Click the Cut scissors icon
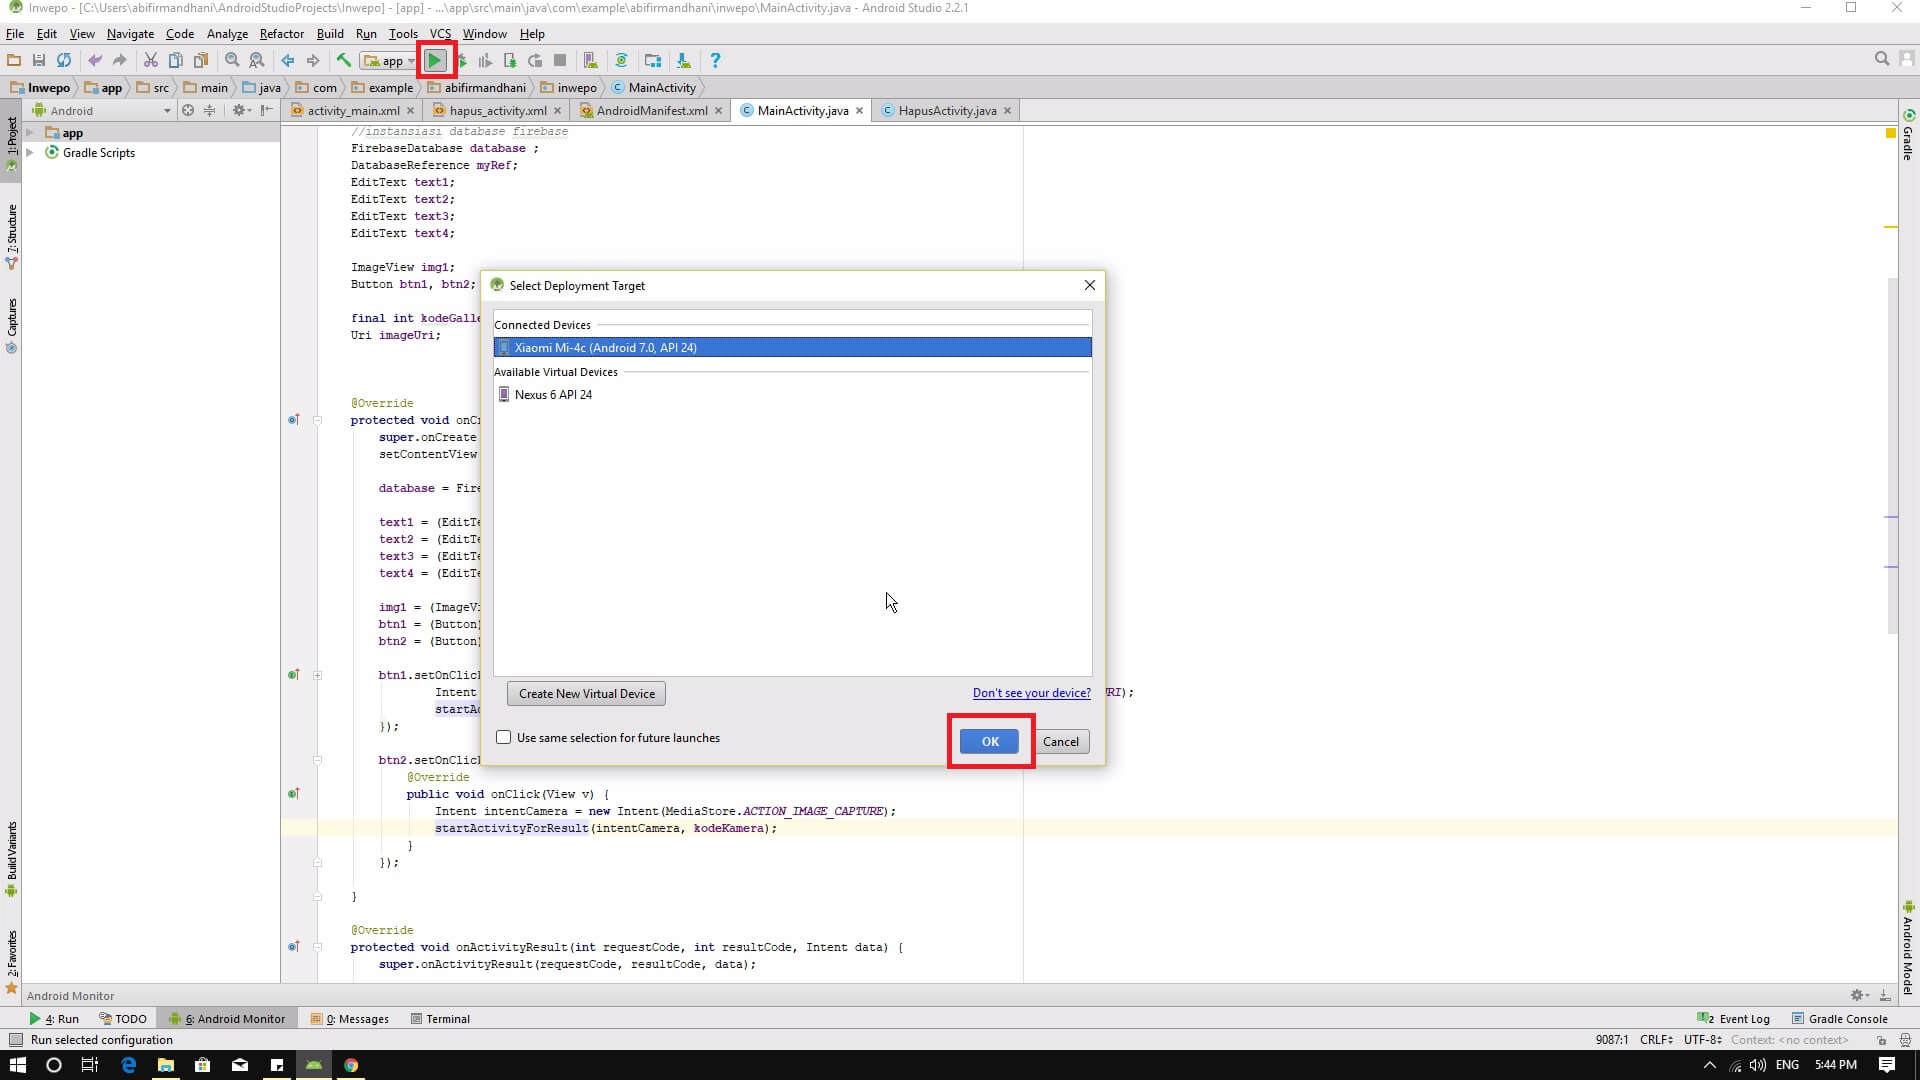This screenshot has height=1080, width=1920. pyautogui.click(x=150, y=60)
